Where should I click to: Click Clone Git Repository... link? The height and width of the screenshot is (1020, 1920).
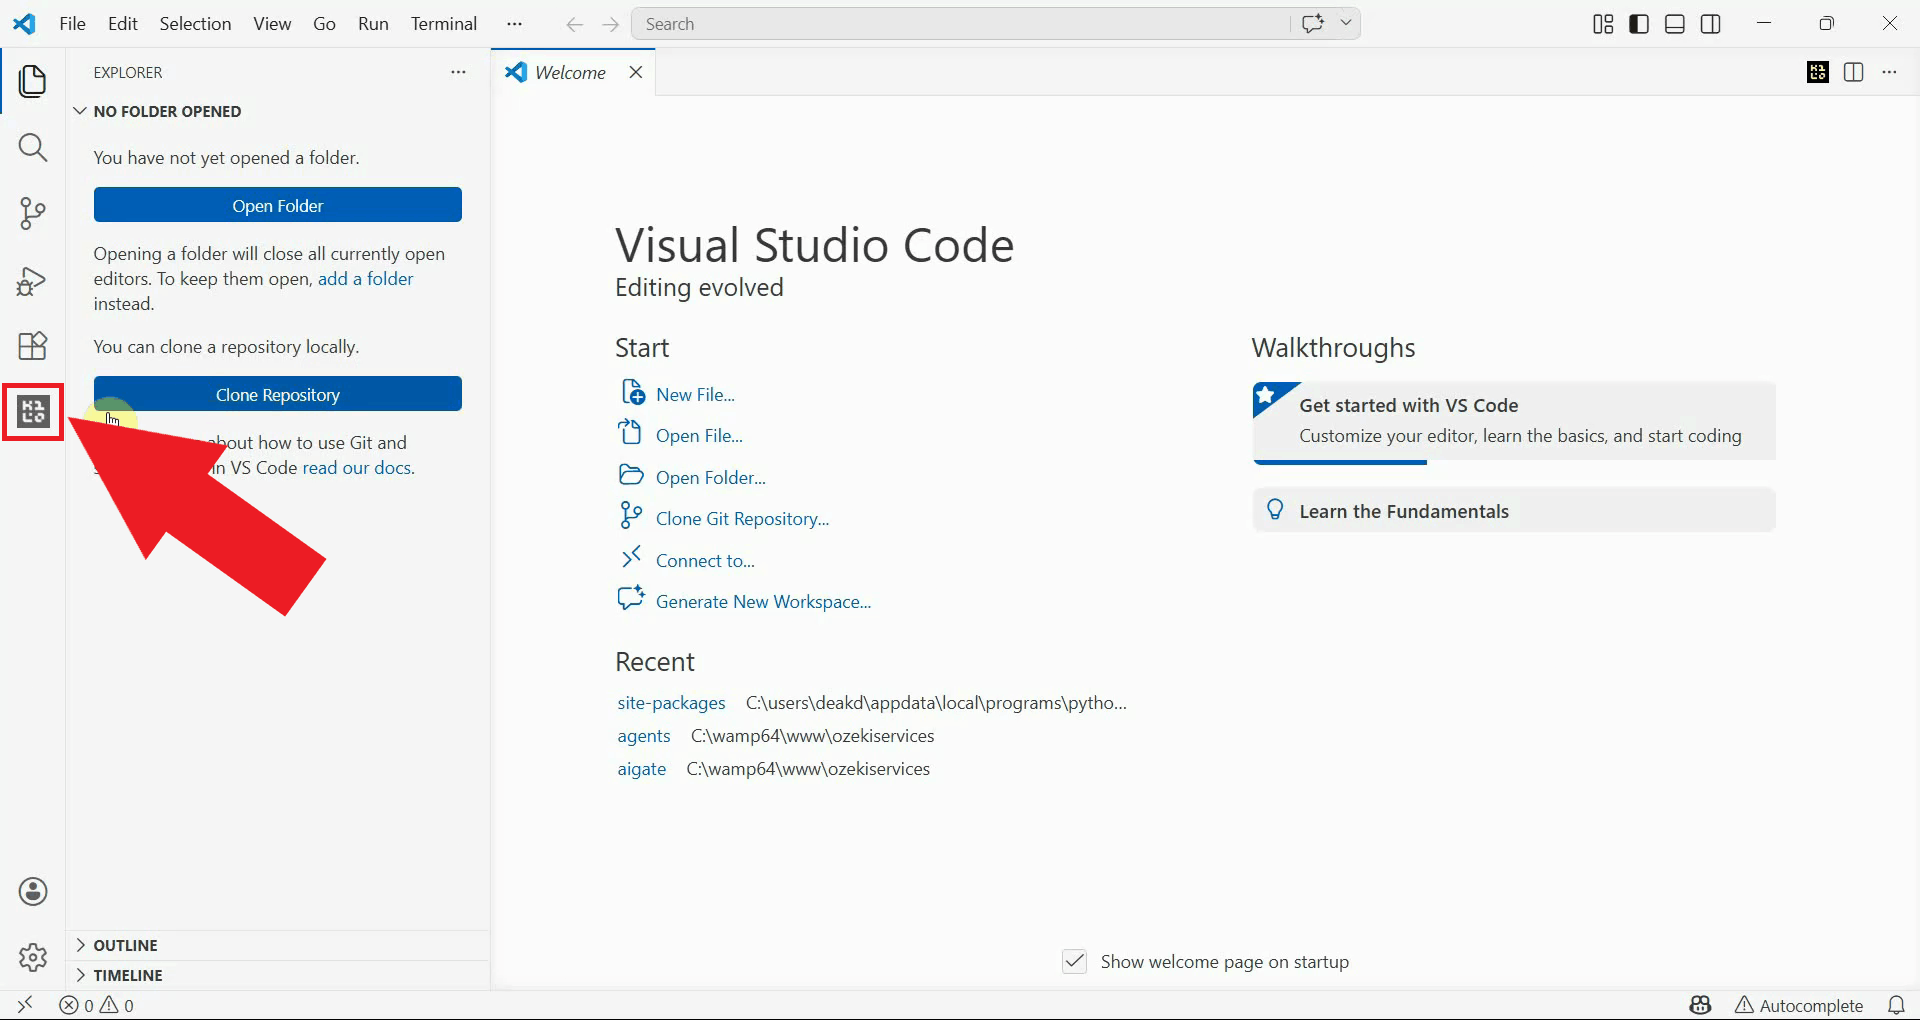[742, 518]
